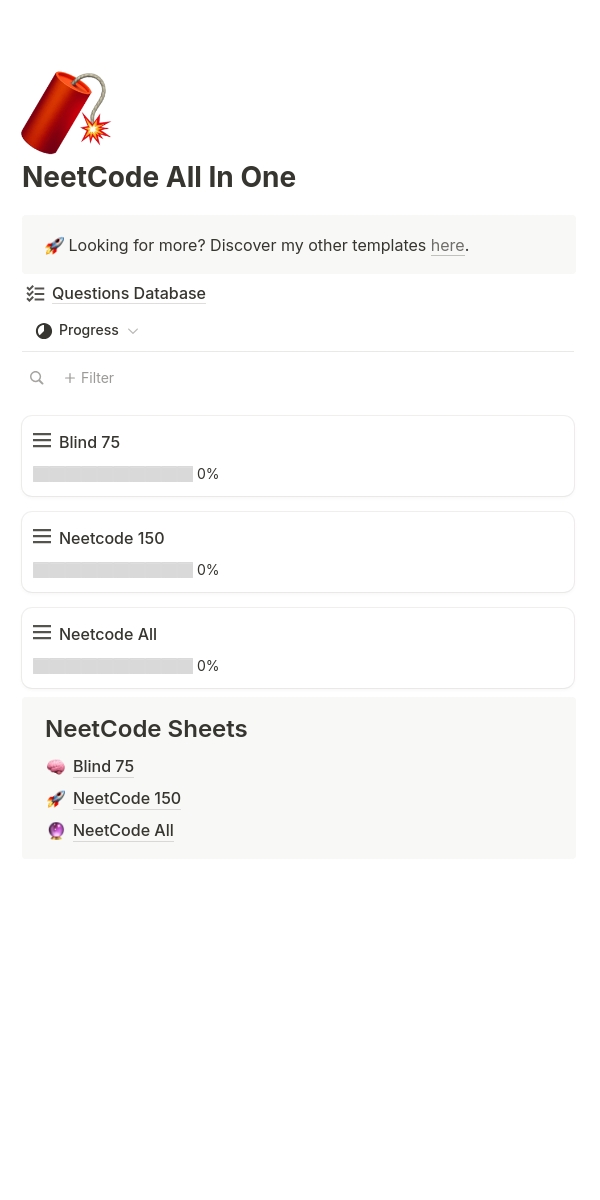Add a Filter to the database
This screenshot has height=1200, width=600.
89,378
